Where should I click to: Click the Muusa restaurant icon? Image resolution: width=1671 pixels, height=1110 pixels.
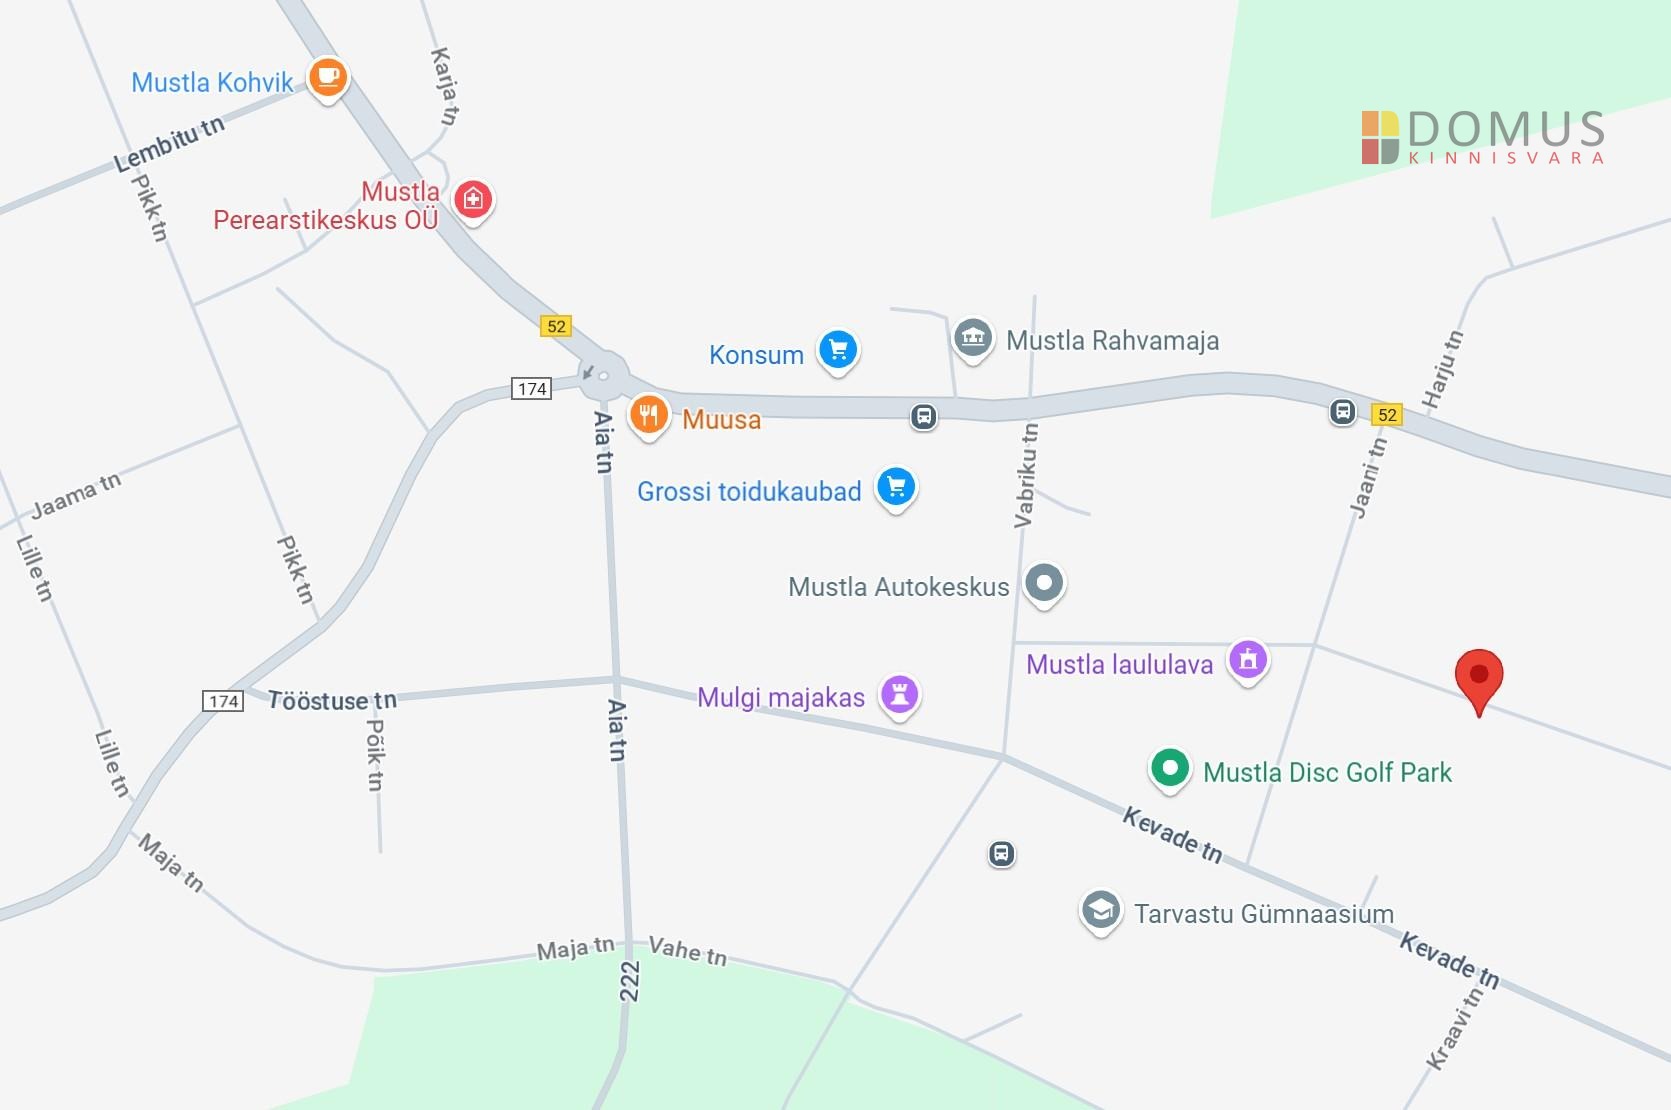coord(648,415)
